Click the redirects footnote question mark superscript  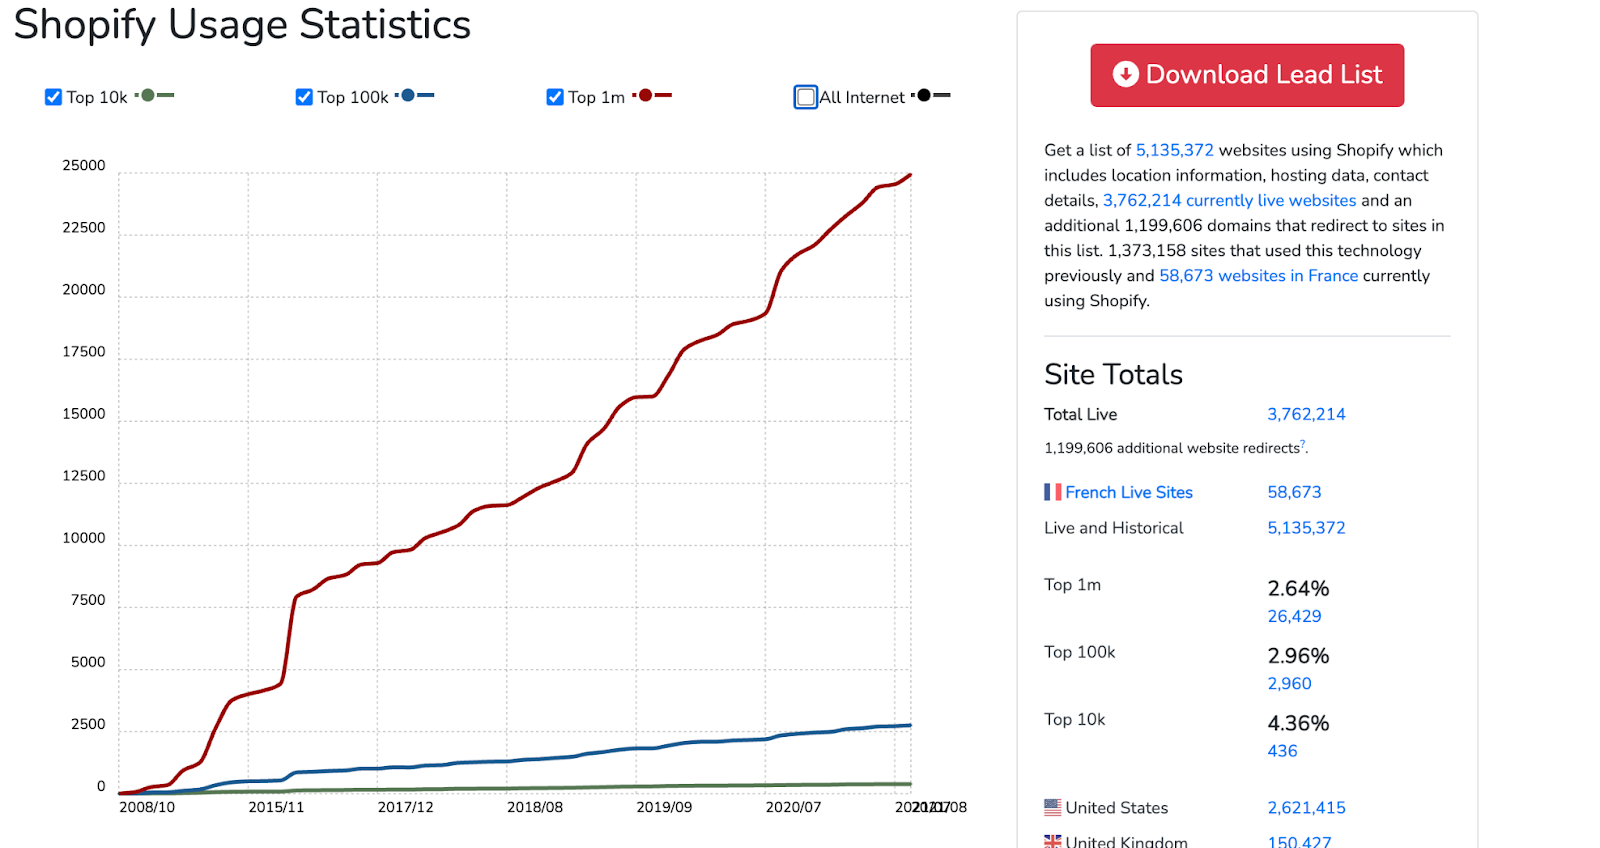1303,444
